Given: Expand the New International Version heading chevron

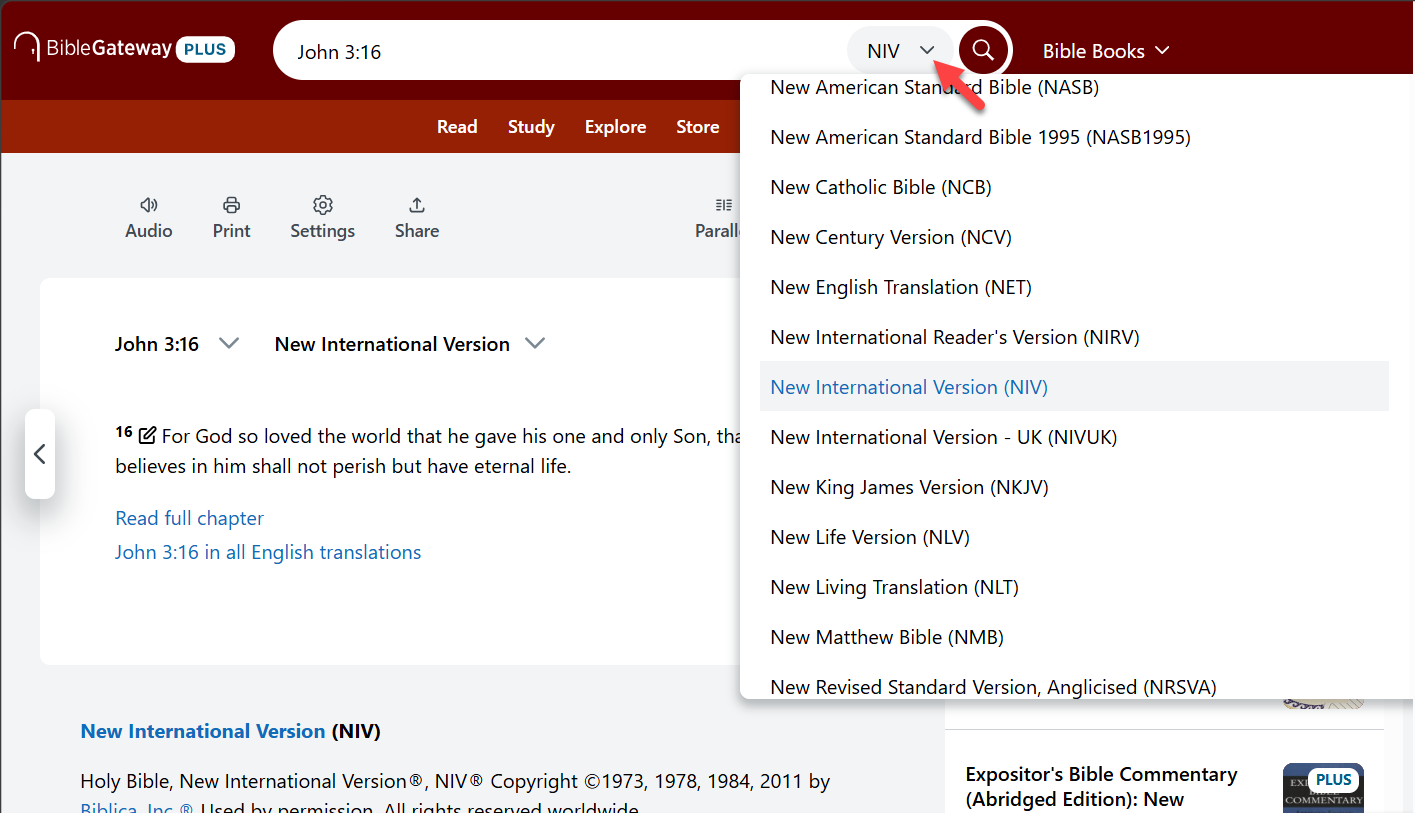Looking at the screenshot, I should click(x=535, y=343).
